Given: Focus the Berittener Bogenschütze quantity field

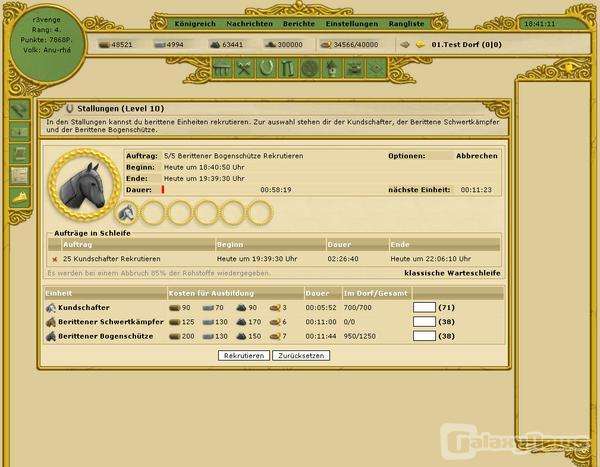Looking at the screenshot, I should [424, 336].
